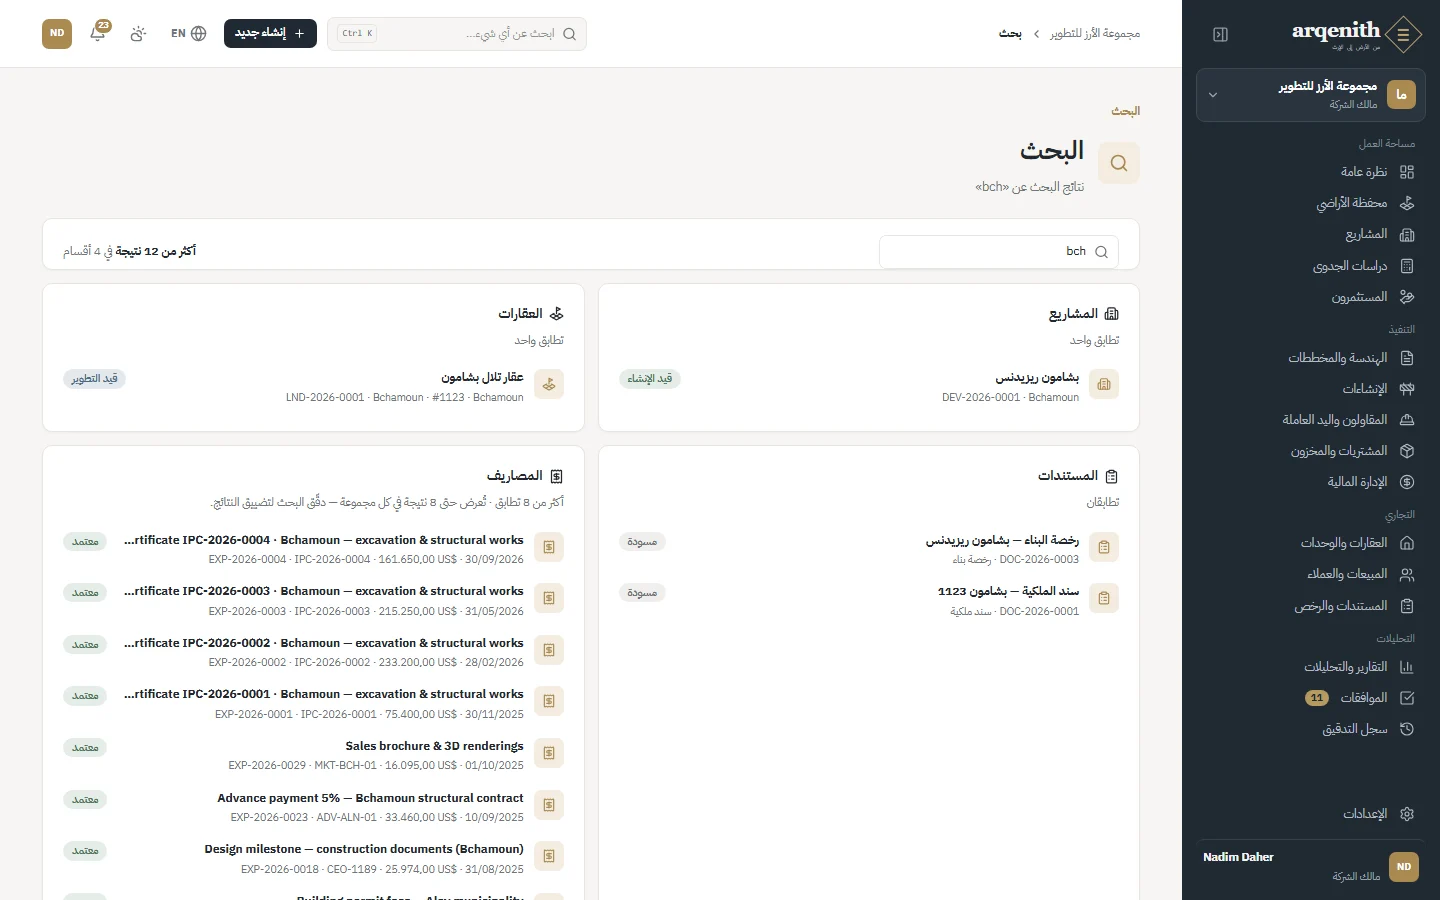1440x900 pixels.
Task: Open Design milestone — construction documents expense
Action: click(x=313, y=858)
